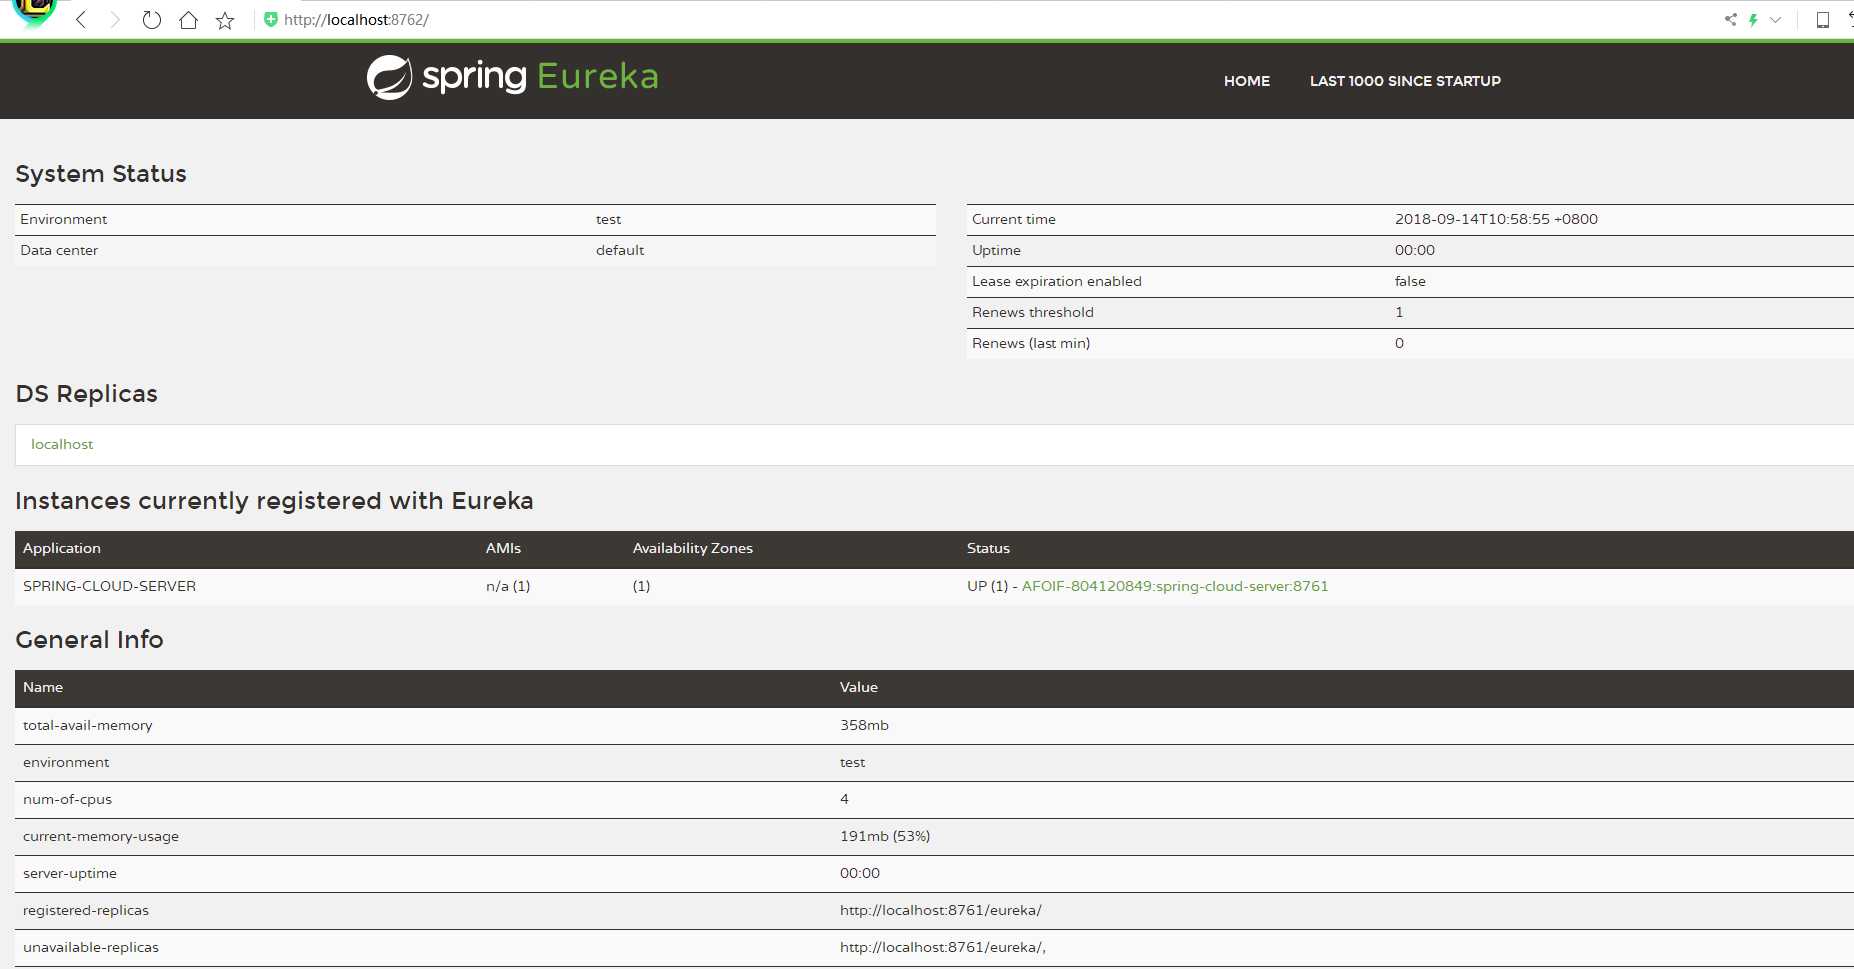Viewport: 1854px width, 969px height.
Task: Open AFOIF-804120849:spring-cloud-server:8761 instance link
Action: 1175,586
